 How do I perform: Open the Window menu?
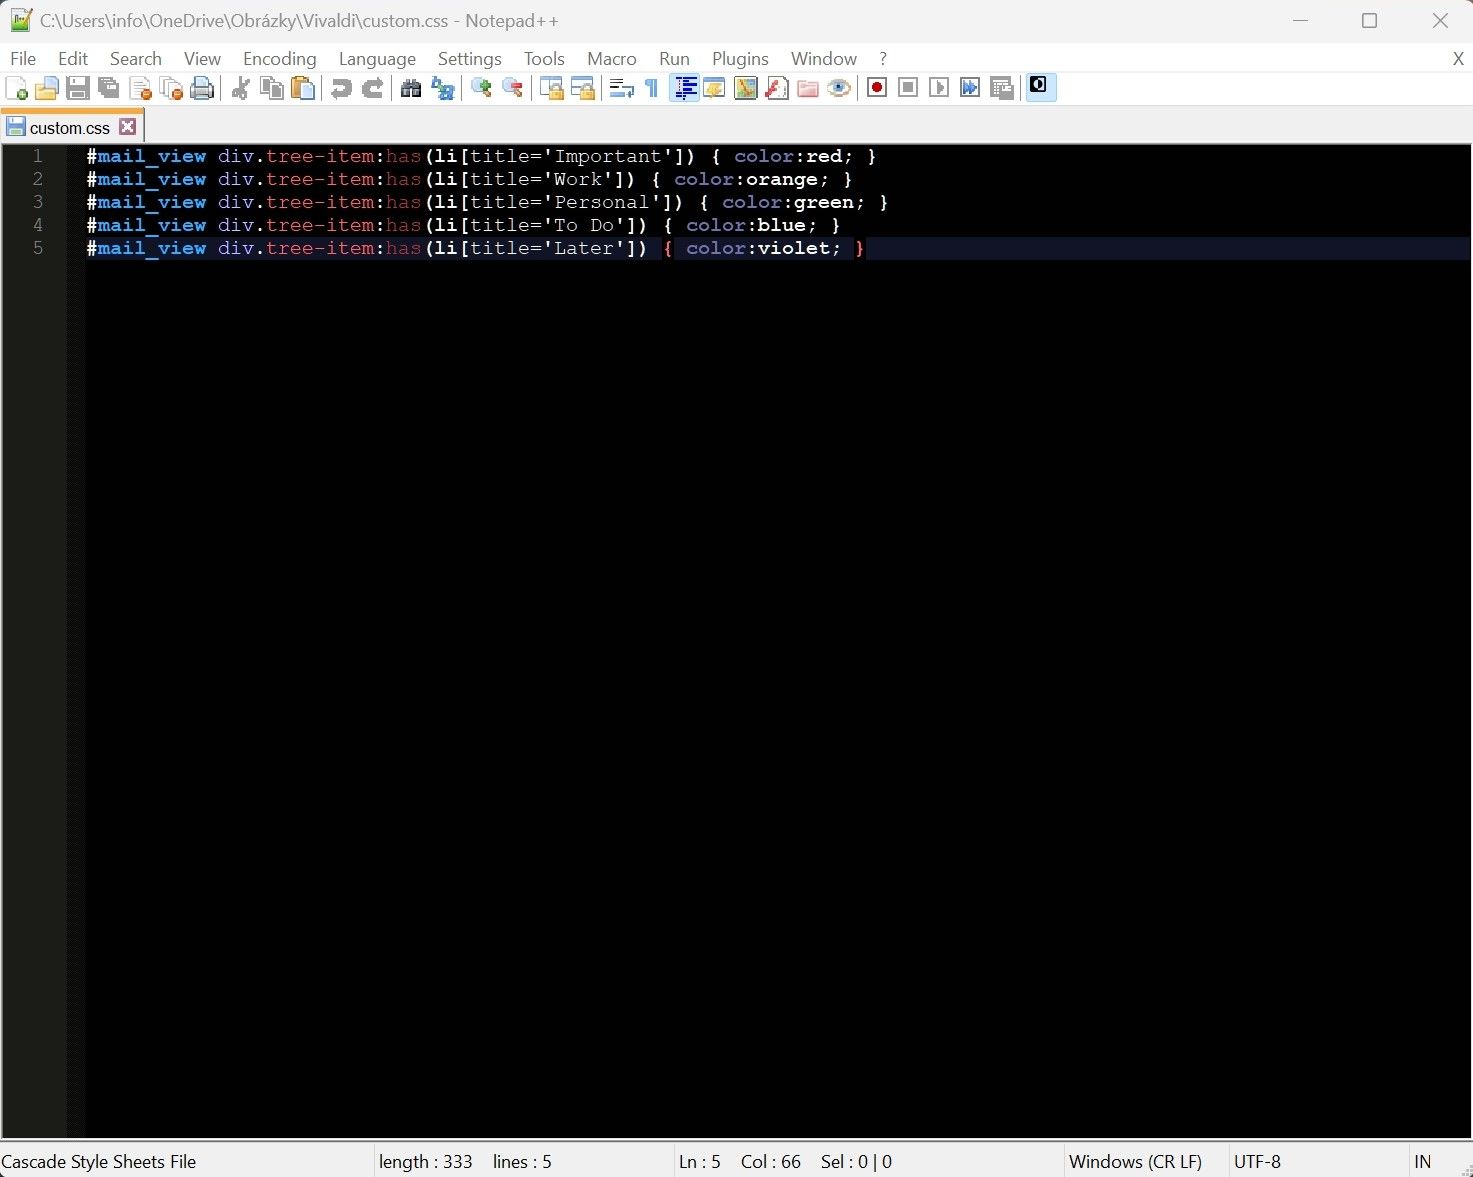(x=824, y=59)
